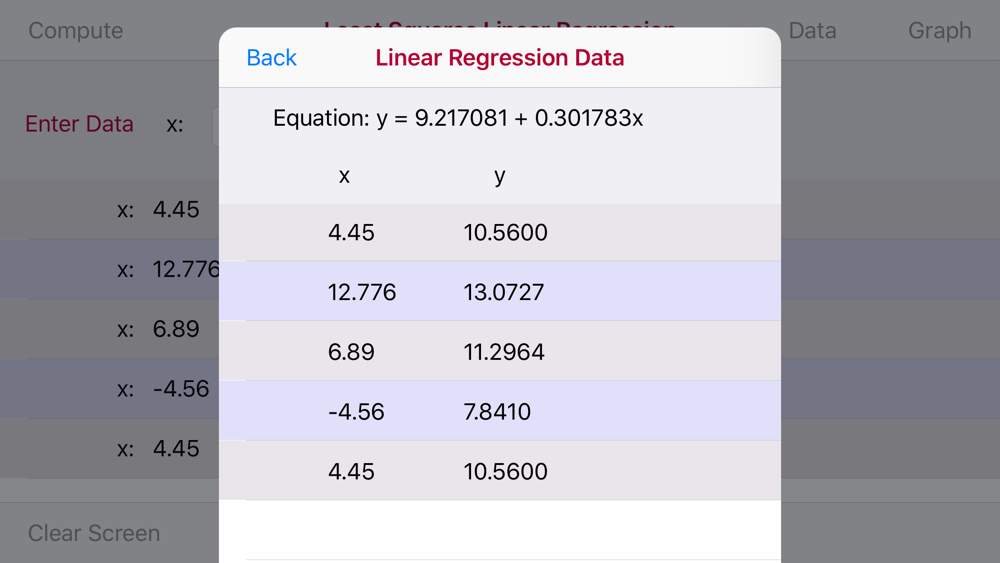Click the y value 7.8410

(x=497, y=412)
